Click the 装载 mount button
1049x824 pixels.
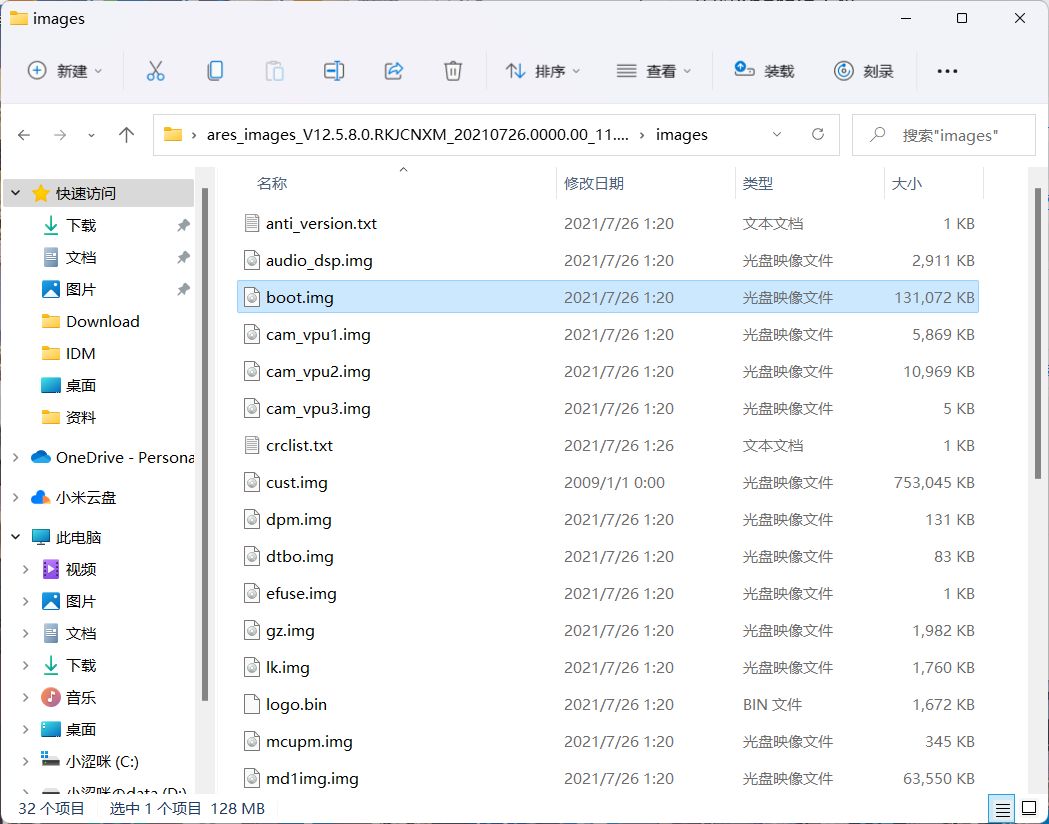coord(765,71)
